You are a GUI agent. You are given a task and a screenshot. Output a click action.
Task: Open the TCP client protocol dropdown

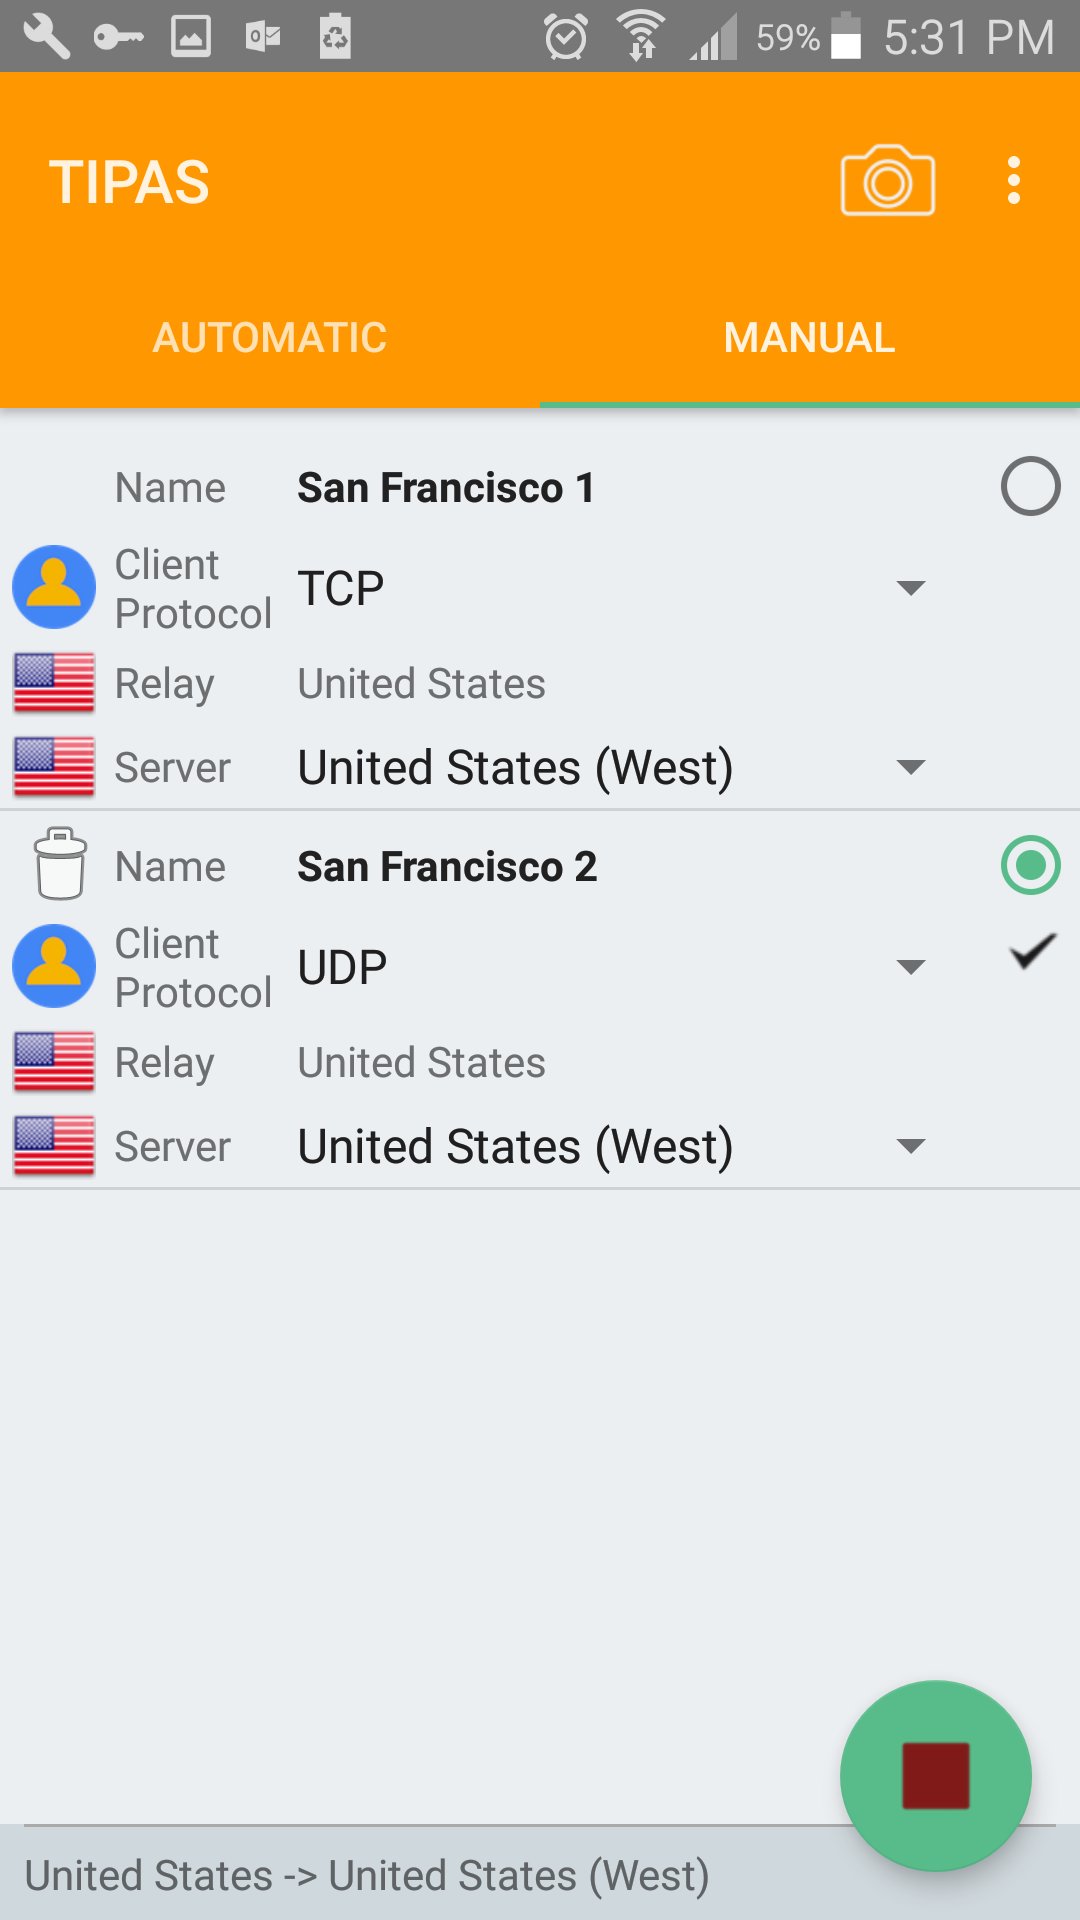[x=610, y=588]
